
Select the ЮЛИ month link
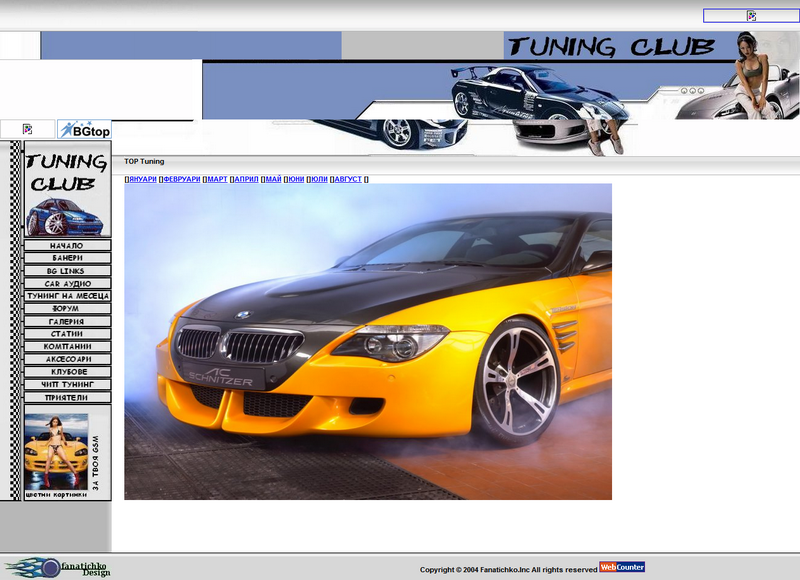319,179
